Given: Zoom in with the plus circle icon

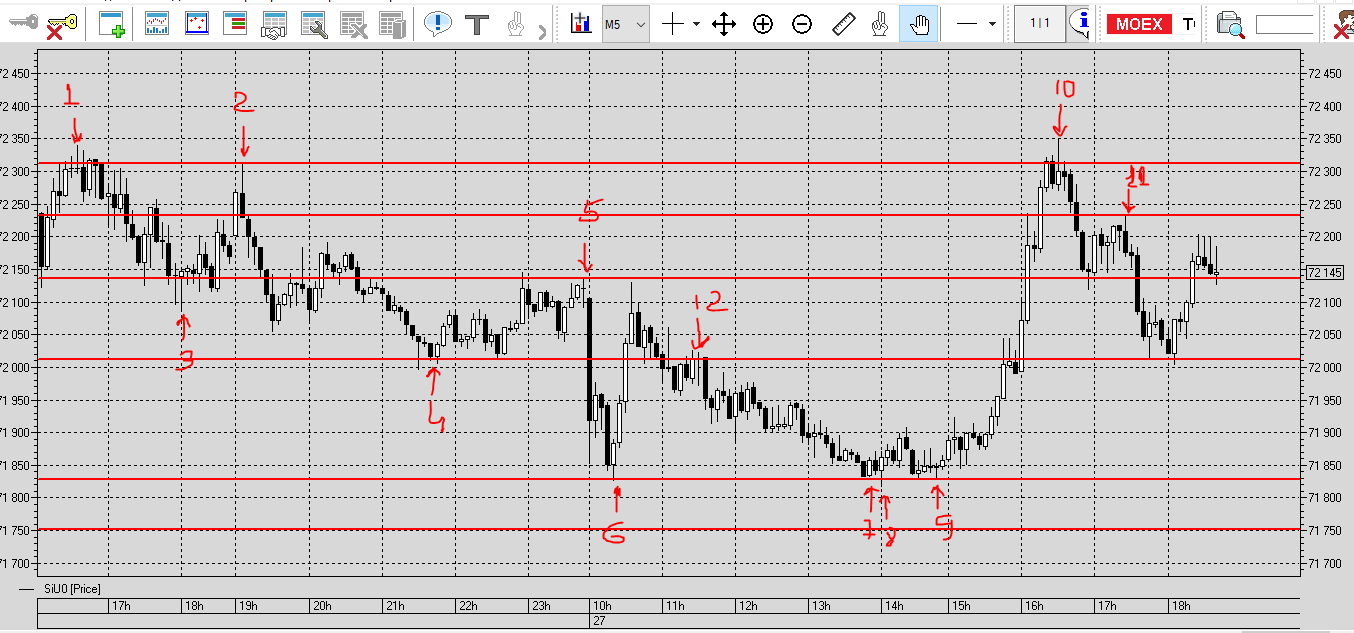Looking at the screenshot, I should 763,24.
